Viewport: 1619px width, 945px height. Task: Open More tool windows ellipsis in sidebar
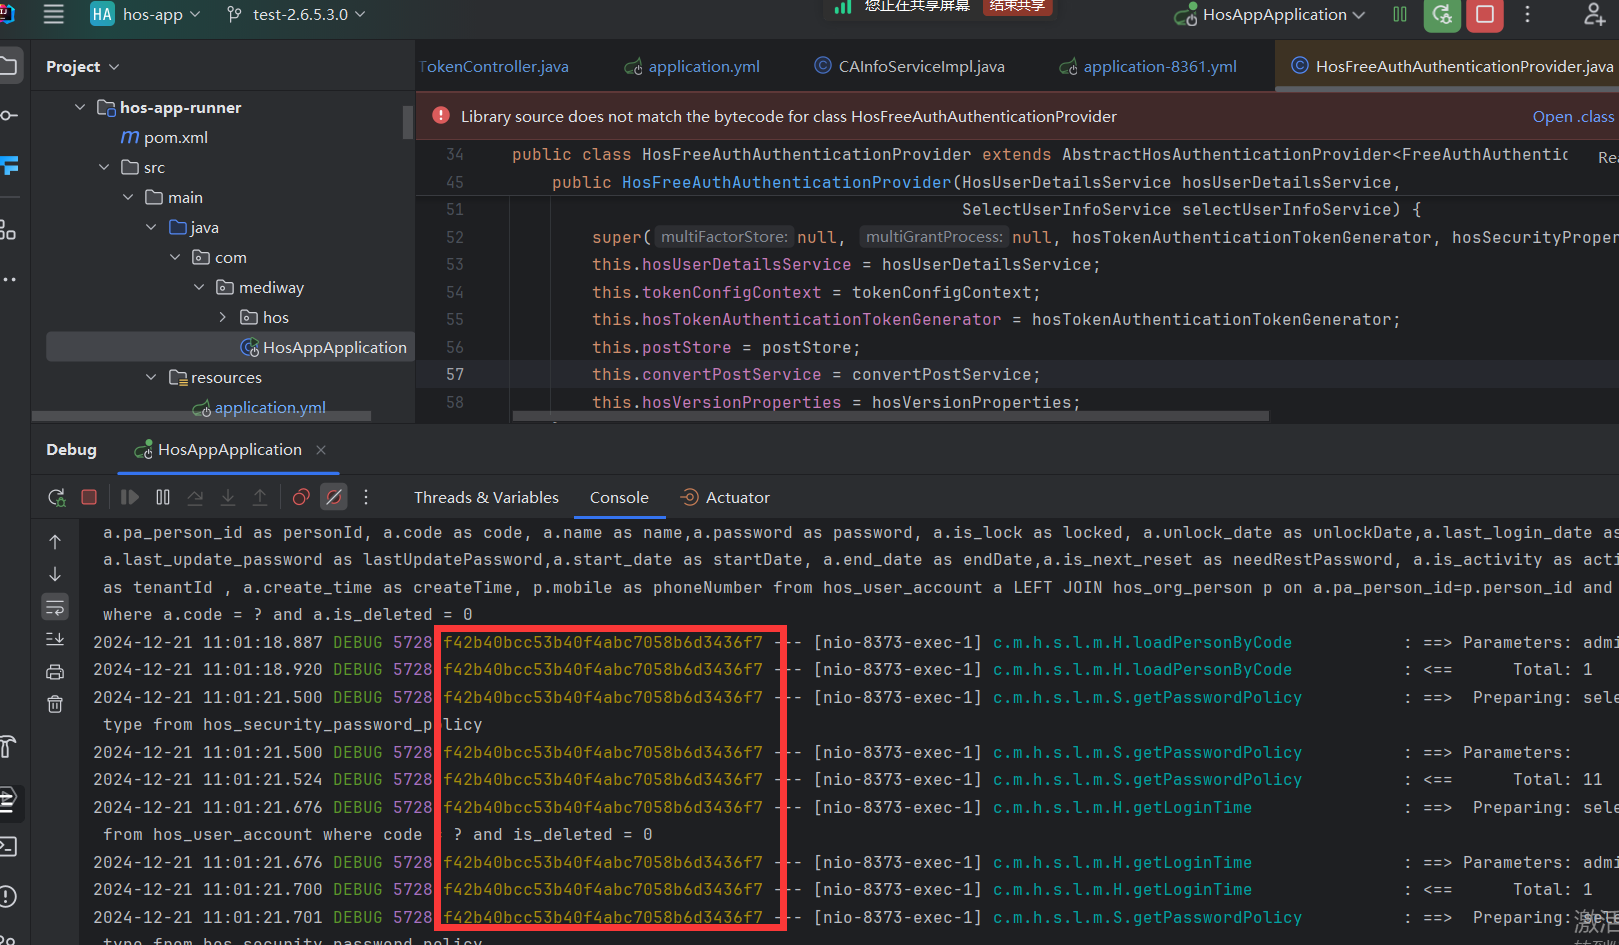(8, 279)
